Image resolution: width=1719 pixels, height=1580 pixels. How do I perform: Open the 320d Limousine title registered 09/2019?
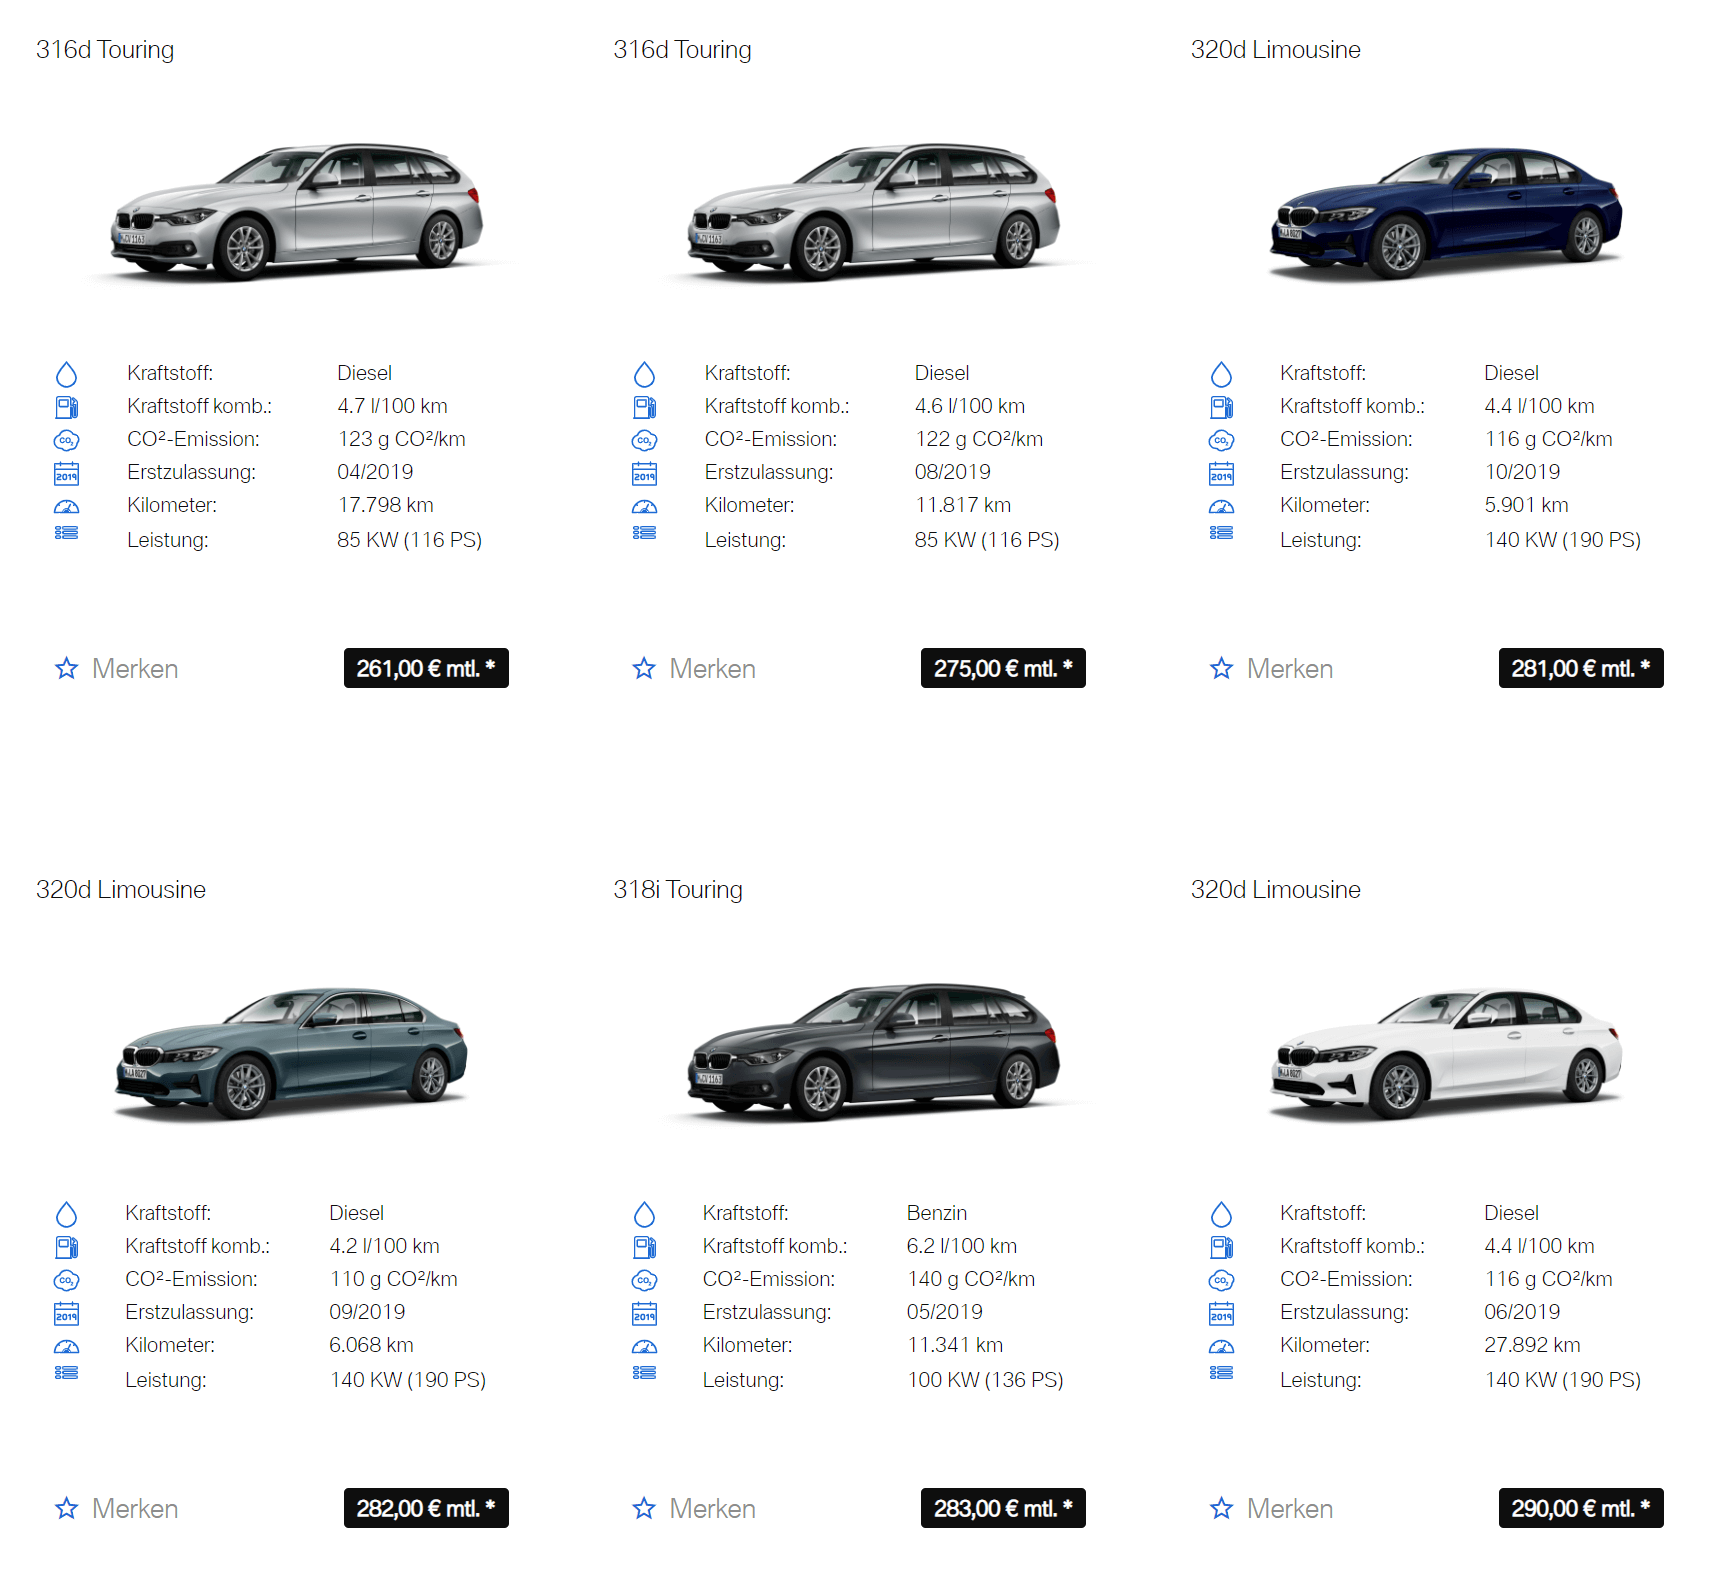point(121,890)
